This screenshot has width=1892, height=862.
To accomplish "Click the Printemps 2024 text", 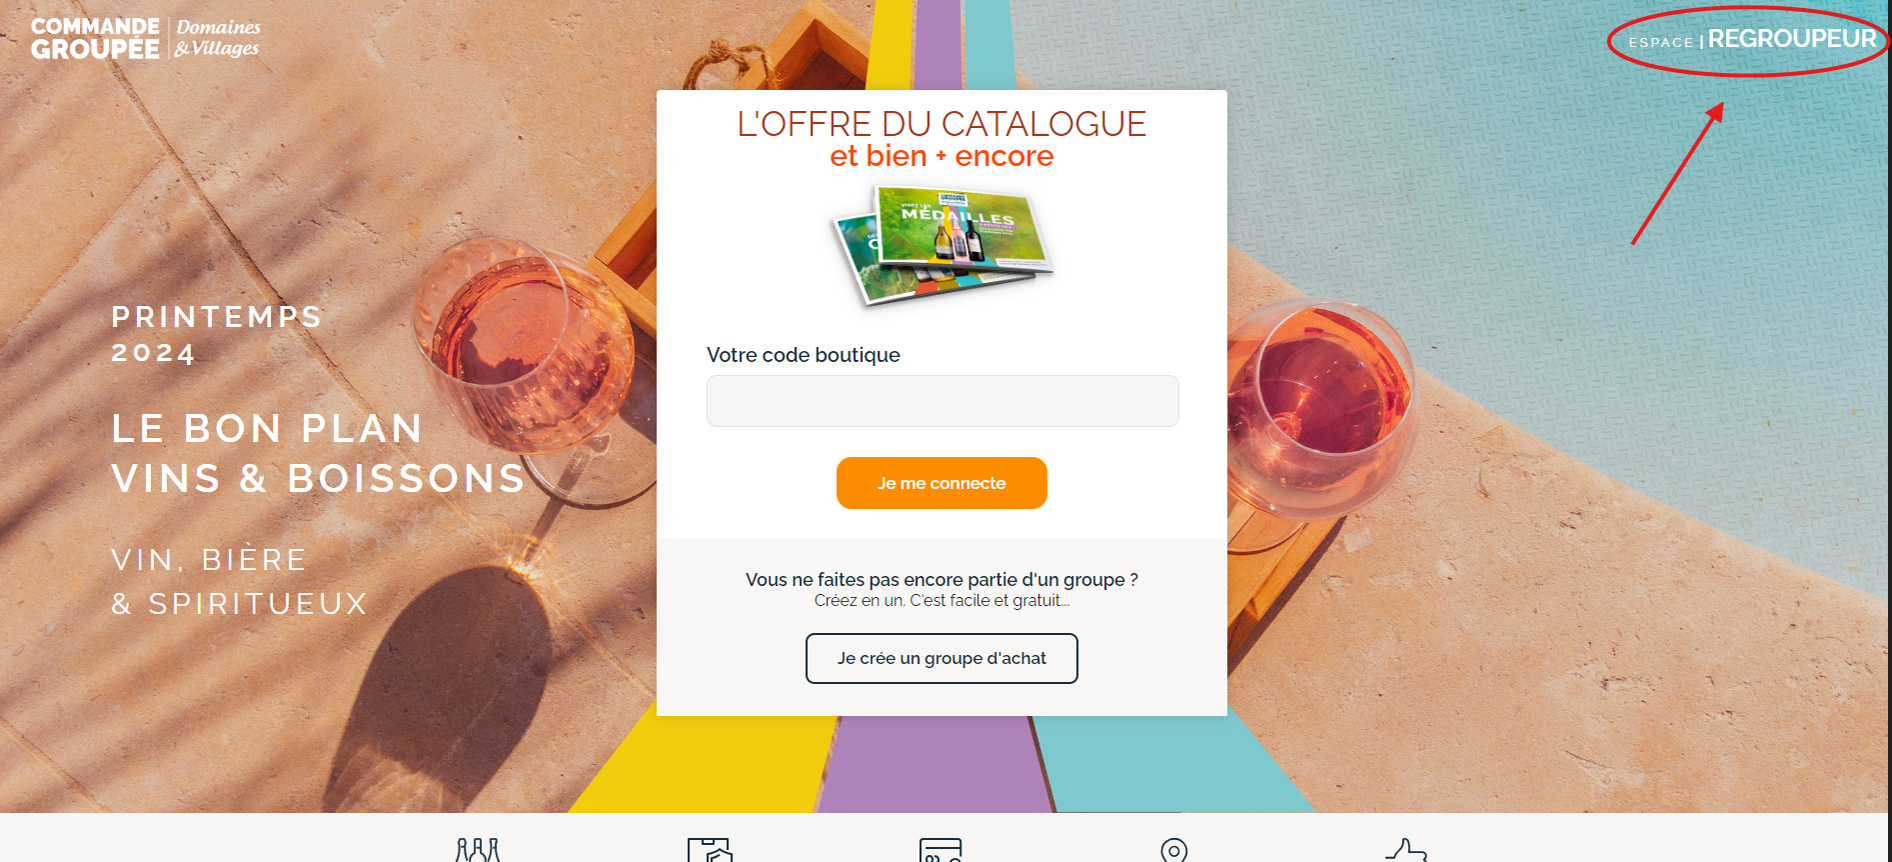I will click(x=217, y=335).
